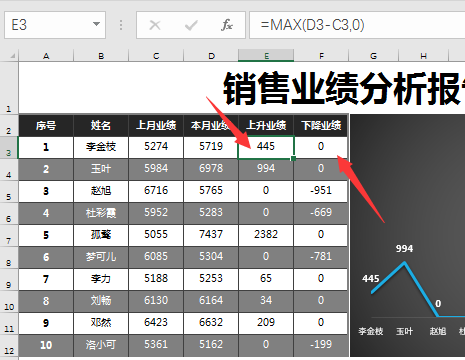This screenshot has width=465, height=360.
Task: Select column D header
Action: point(211,56)
